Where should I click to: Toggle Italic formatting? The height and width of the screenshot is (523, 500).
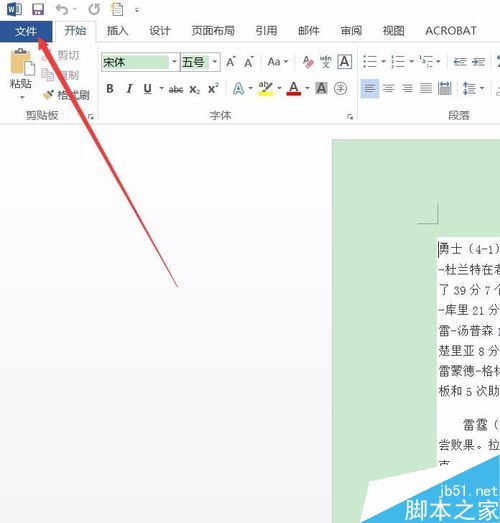129,89
